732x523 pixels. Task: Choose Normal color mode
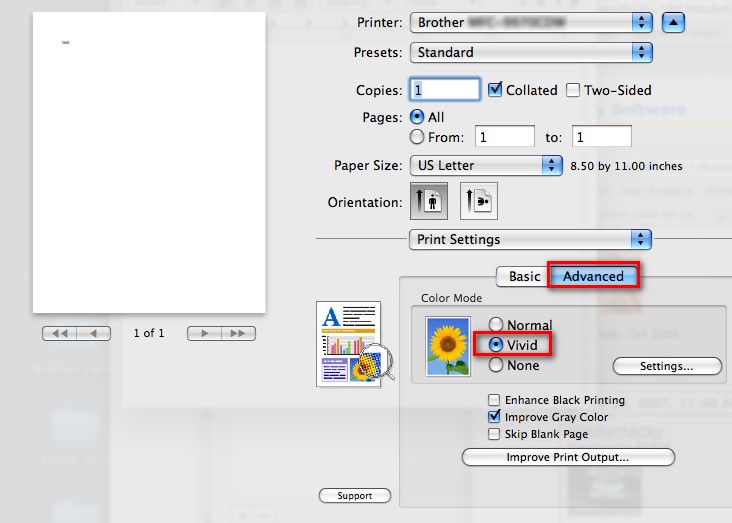click(x=497, y=325)
